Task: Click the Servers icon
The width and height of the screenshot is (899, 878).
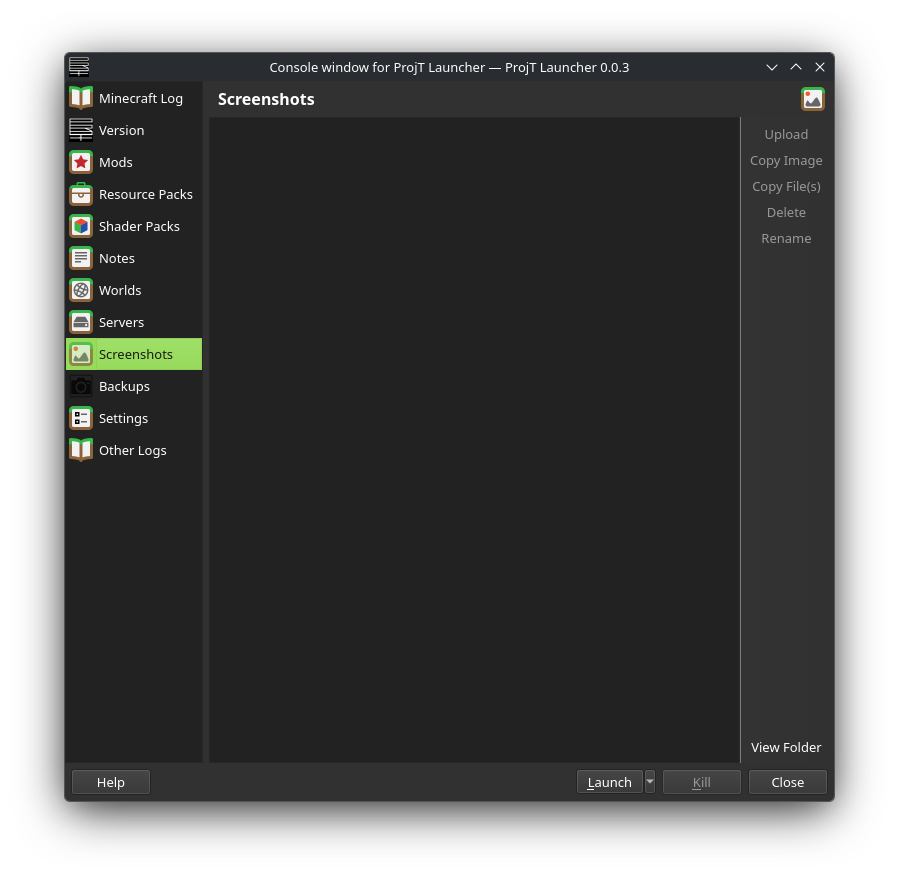Action: [x=81, y=321]
